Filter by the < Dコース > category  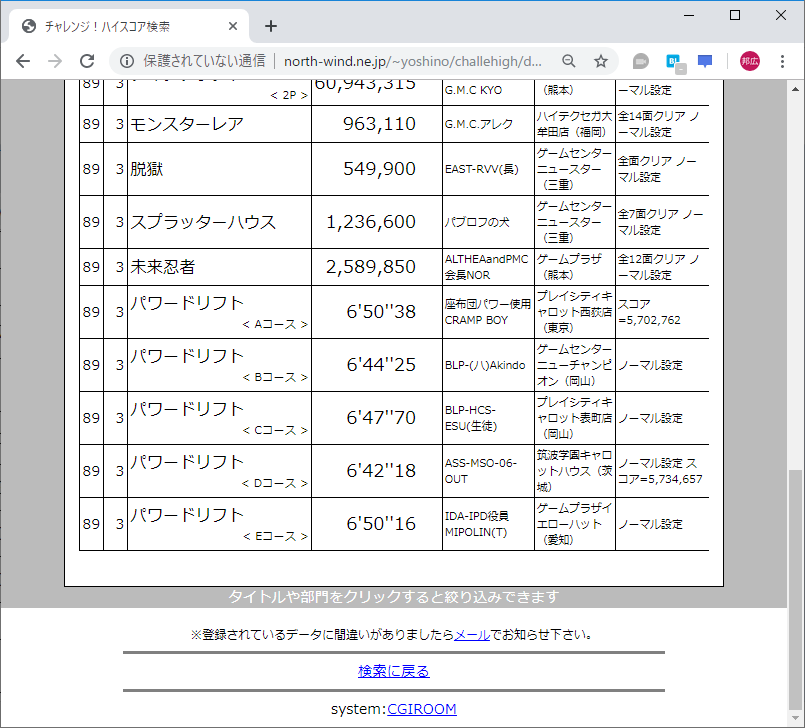pyautogui.click(x=275, y=484)
